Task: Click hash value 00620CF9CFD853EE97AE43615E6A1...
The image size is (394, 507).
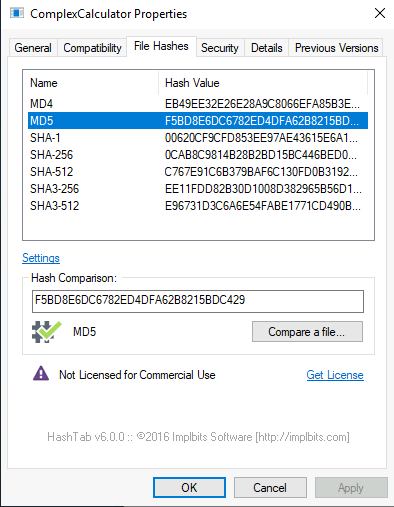Action: 261,138
